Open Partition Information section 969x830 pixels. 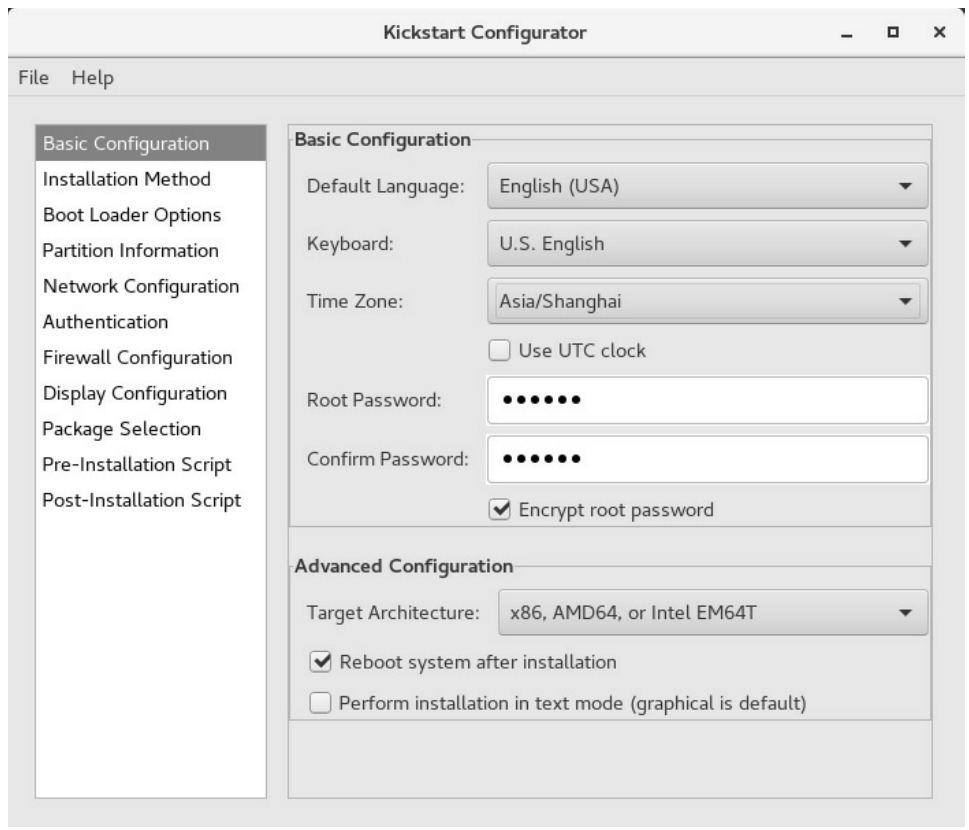[x=130, y=250]
